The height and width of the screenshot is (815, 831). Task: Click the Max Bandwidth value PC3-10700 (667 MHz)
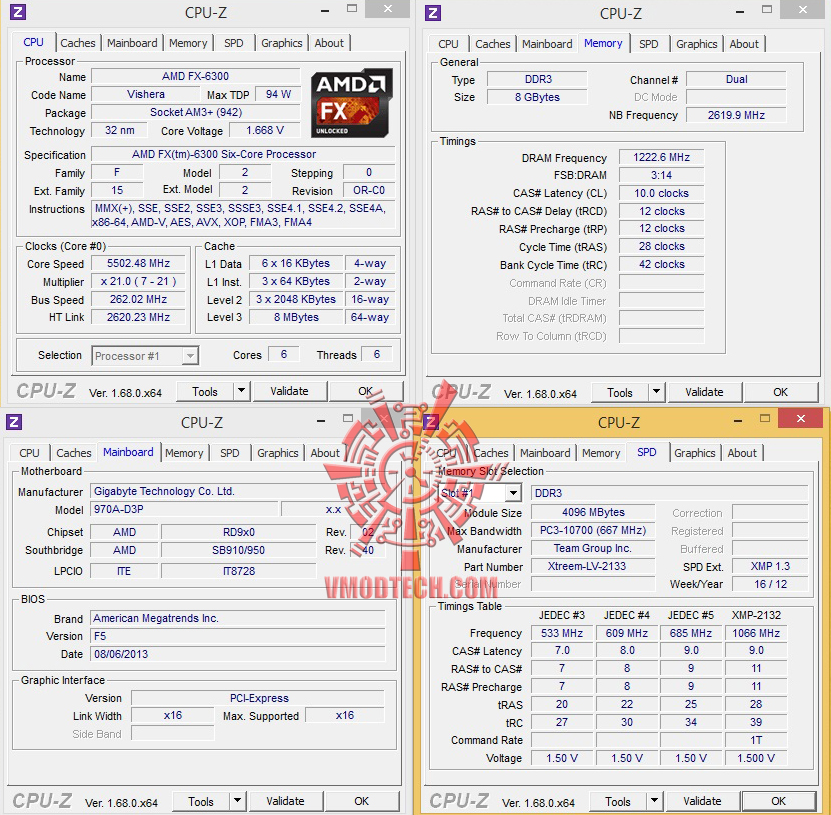pos(593,530)
